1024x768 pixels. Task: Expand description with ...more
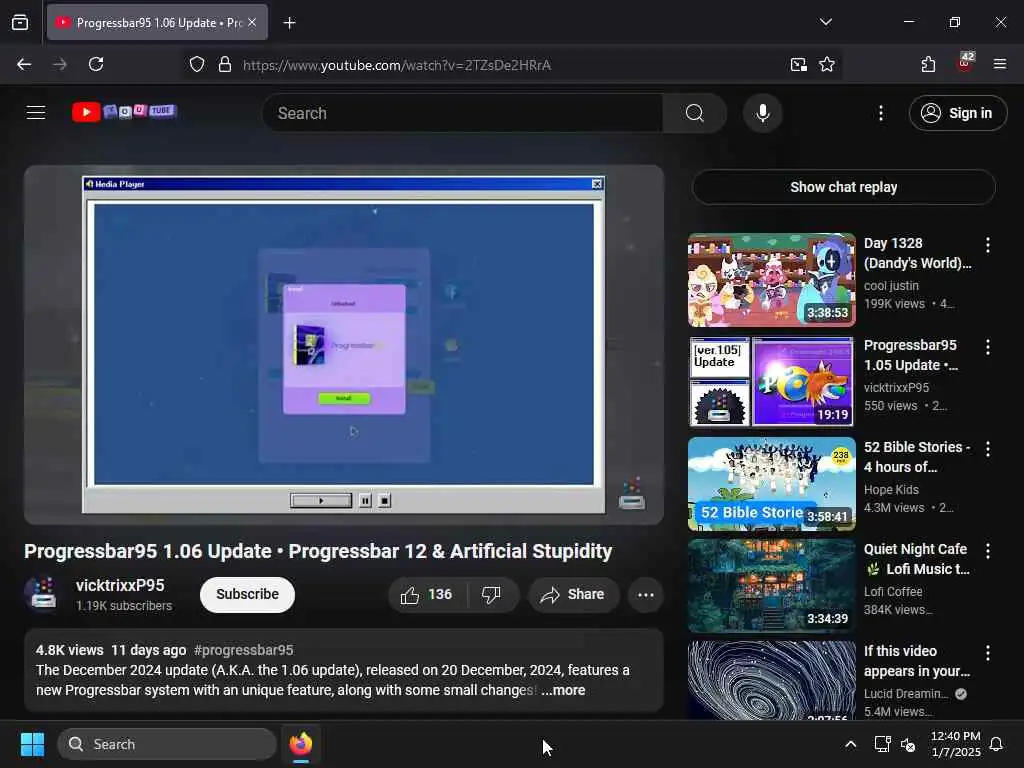563,690
